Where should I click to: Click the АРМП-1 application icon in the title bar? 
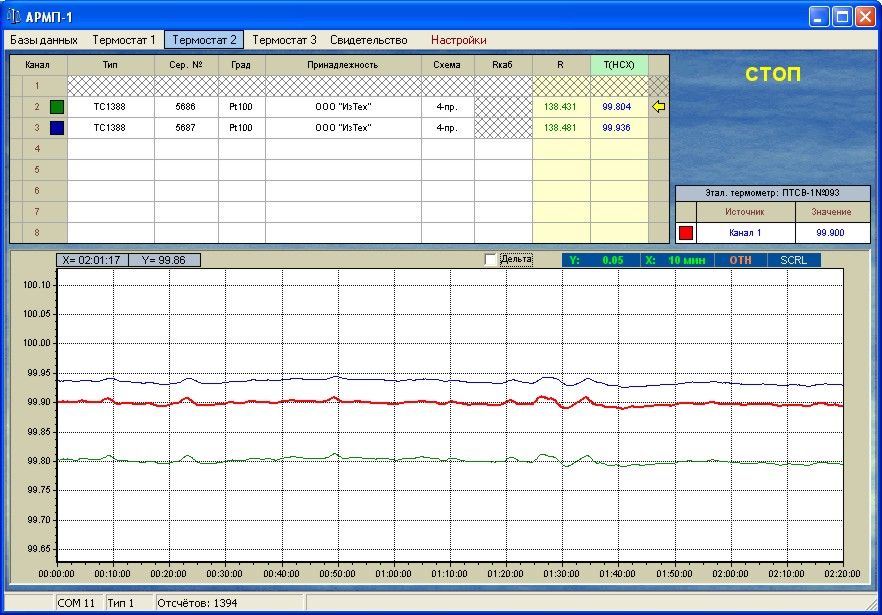tap(14, 16)
